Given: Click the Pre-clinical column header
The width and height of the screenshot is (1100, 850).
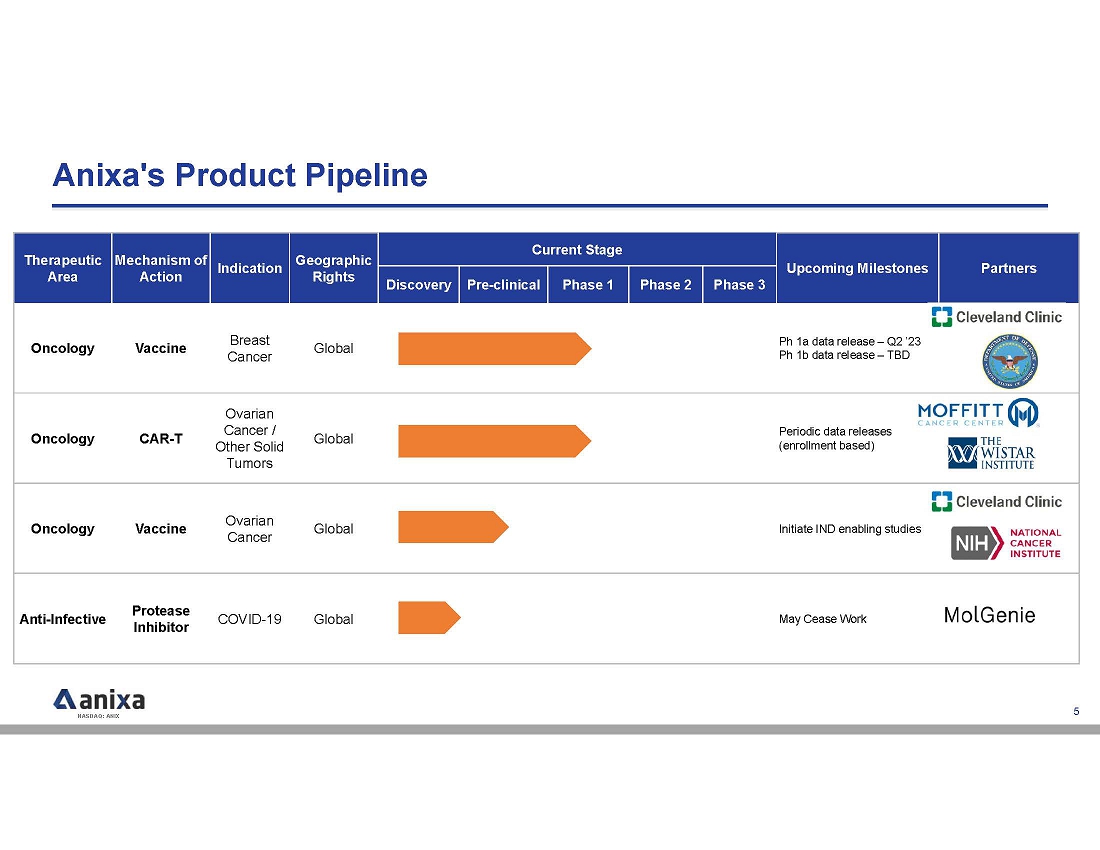Looking at the screenshot, I should pos(503,285).
